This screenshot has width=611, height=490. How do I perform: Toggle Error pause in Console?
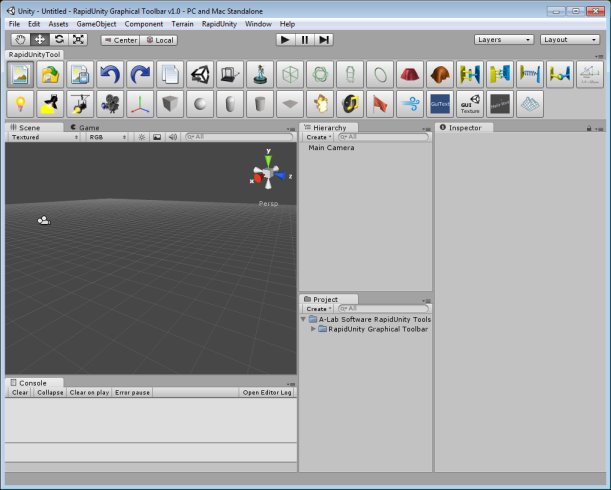pos(132,393)
